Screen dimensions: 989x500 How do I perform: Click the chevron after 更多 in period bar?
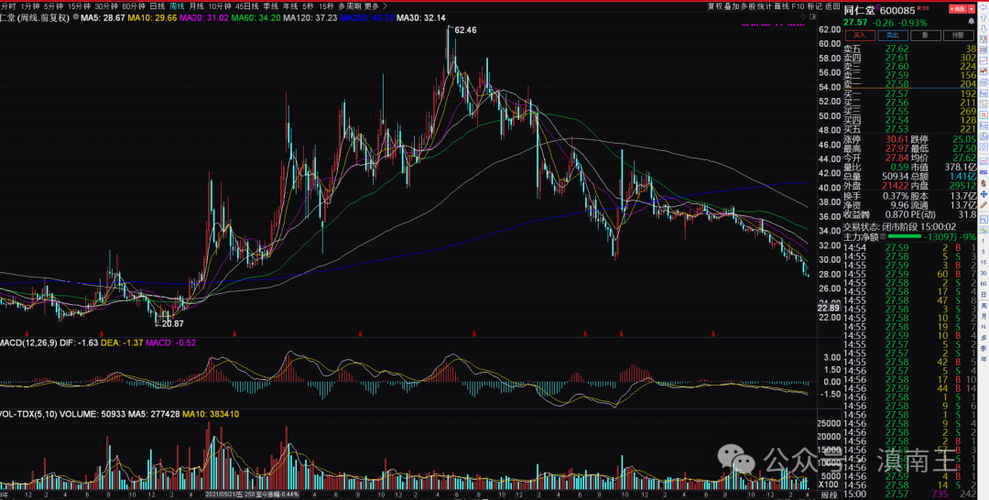point(385,6)
